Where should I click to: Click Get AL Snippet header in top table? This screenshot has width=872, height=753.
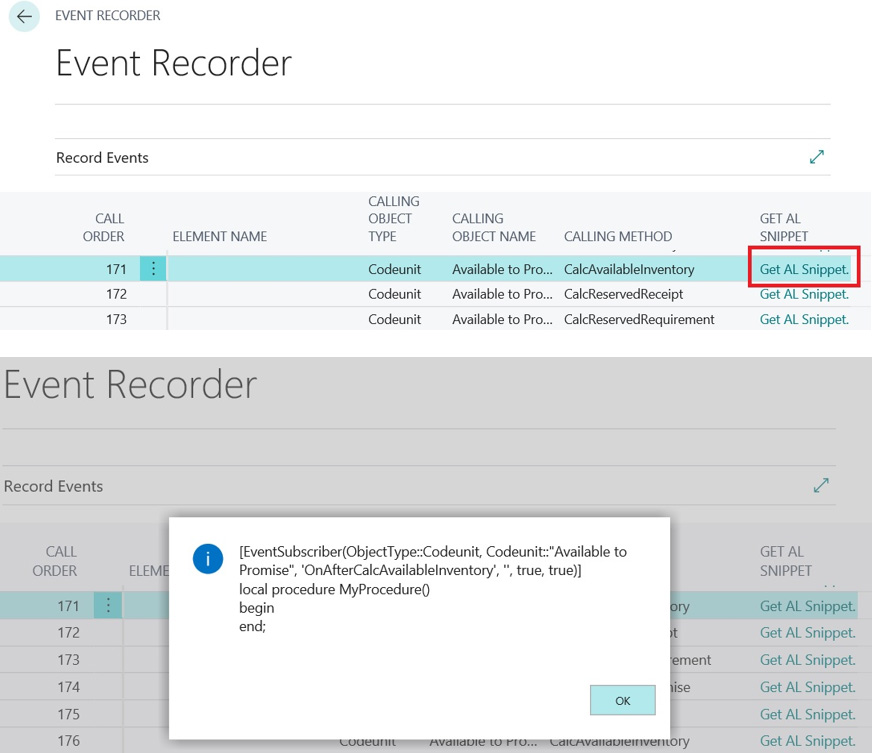point(784,227)
